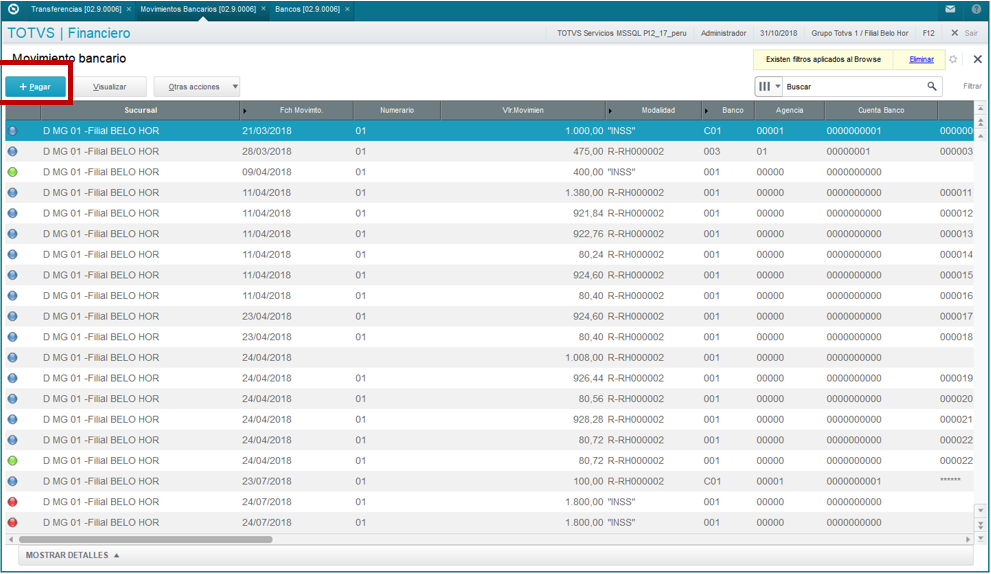The width and height of the screenshot is (991, 574).
Task: Click date cell 28/03/2018
Action: coord(267,152)
